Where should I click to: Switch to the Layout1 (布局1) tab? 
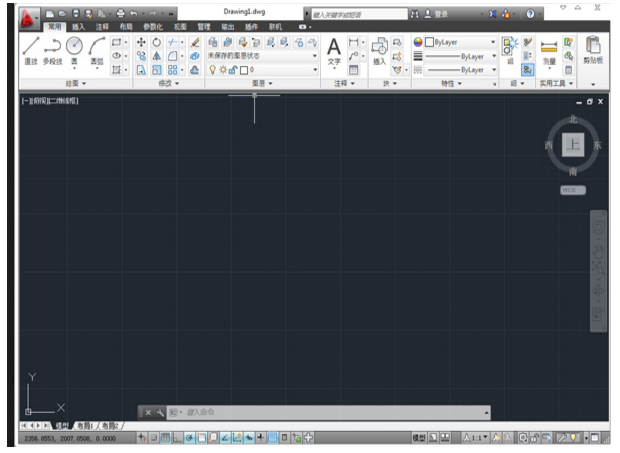[90, 425]
